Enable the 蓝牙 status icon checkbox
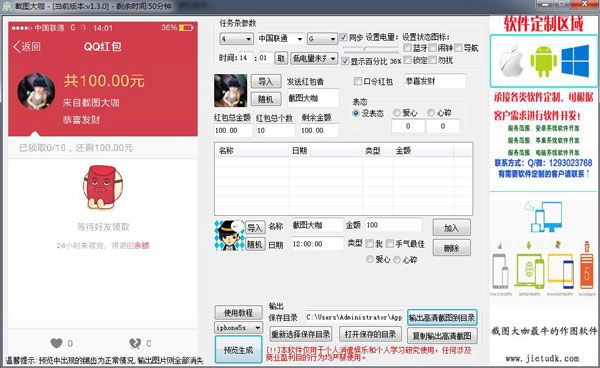The width and height of the screenshot is (600, 368). pos(407,48)
